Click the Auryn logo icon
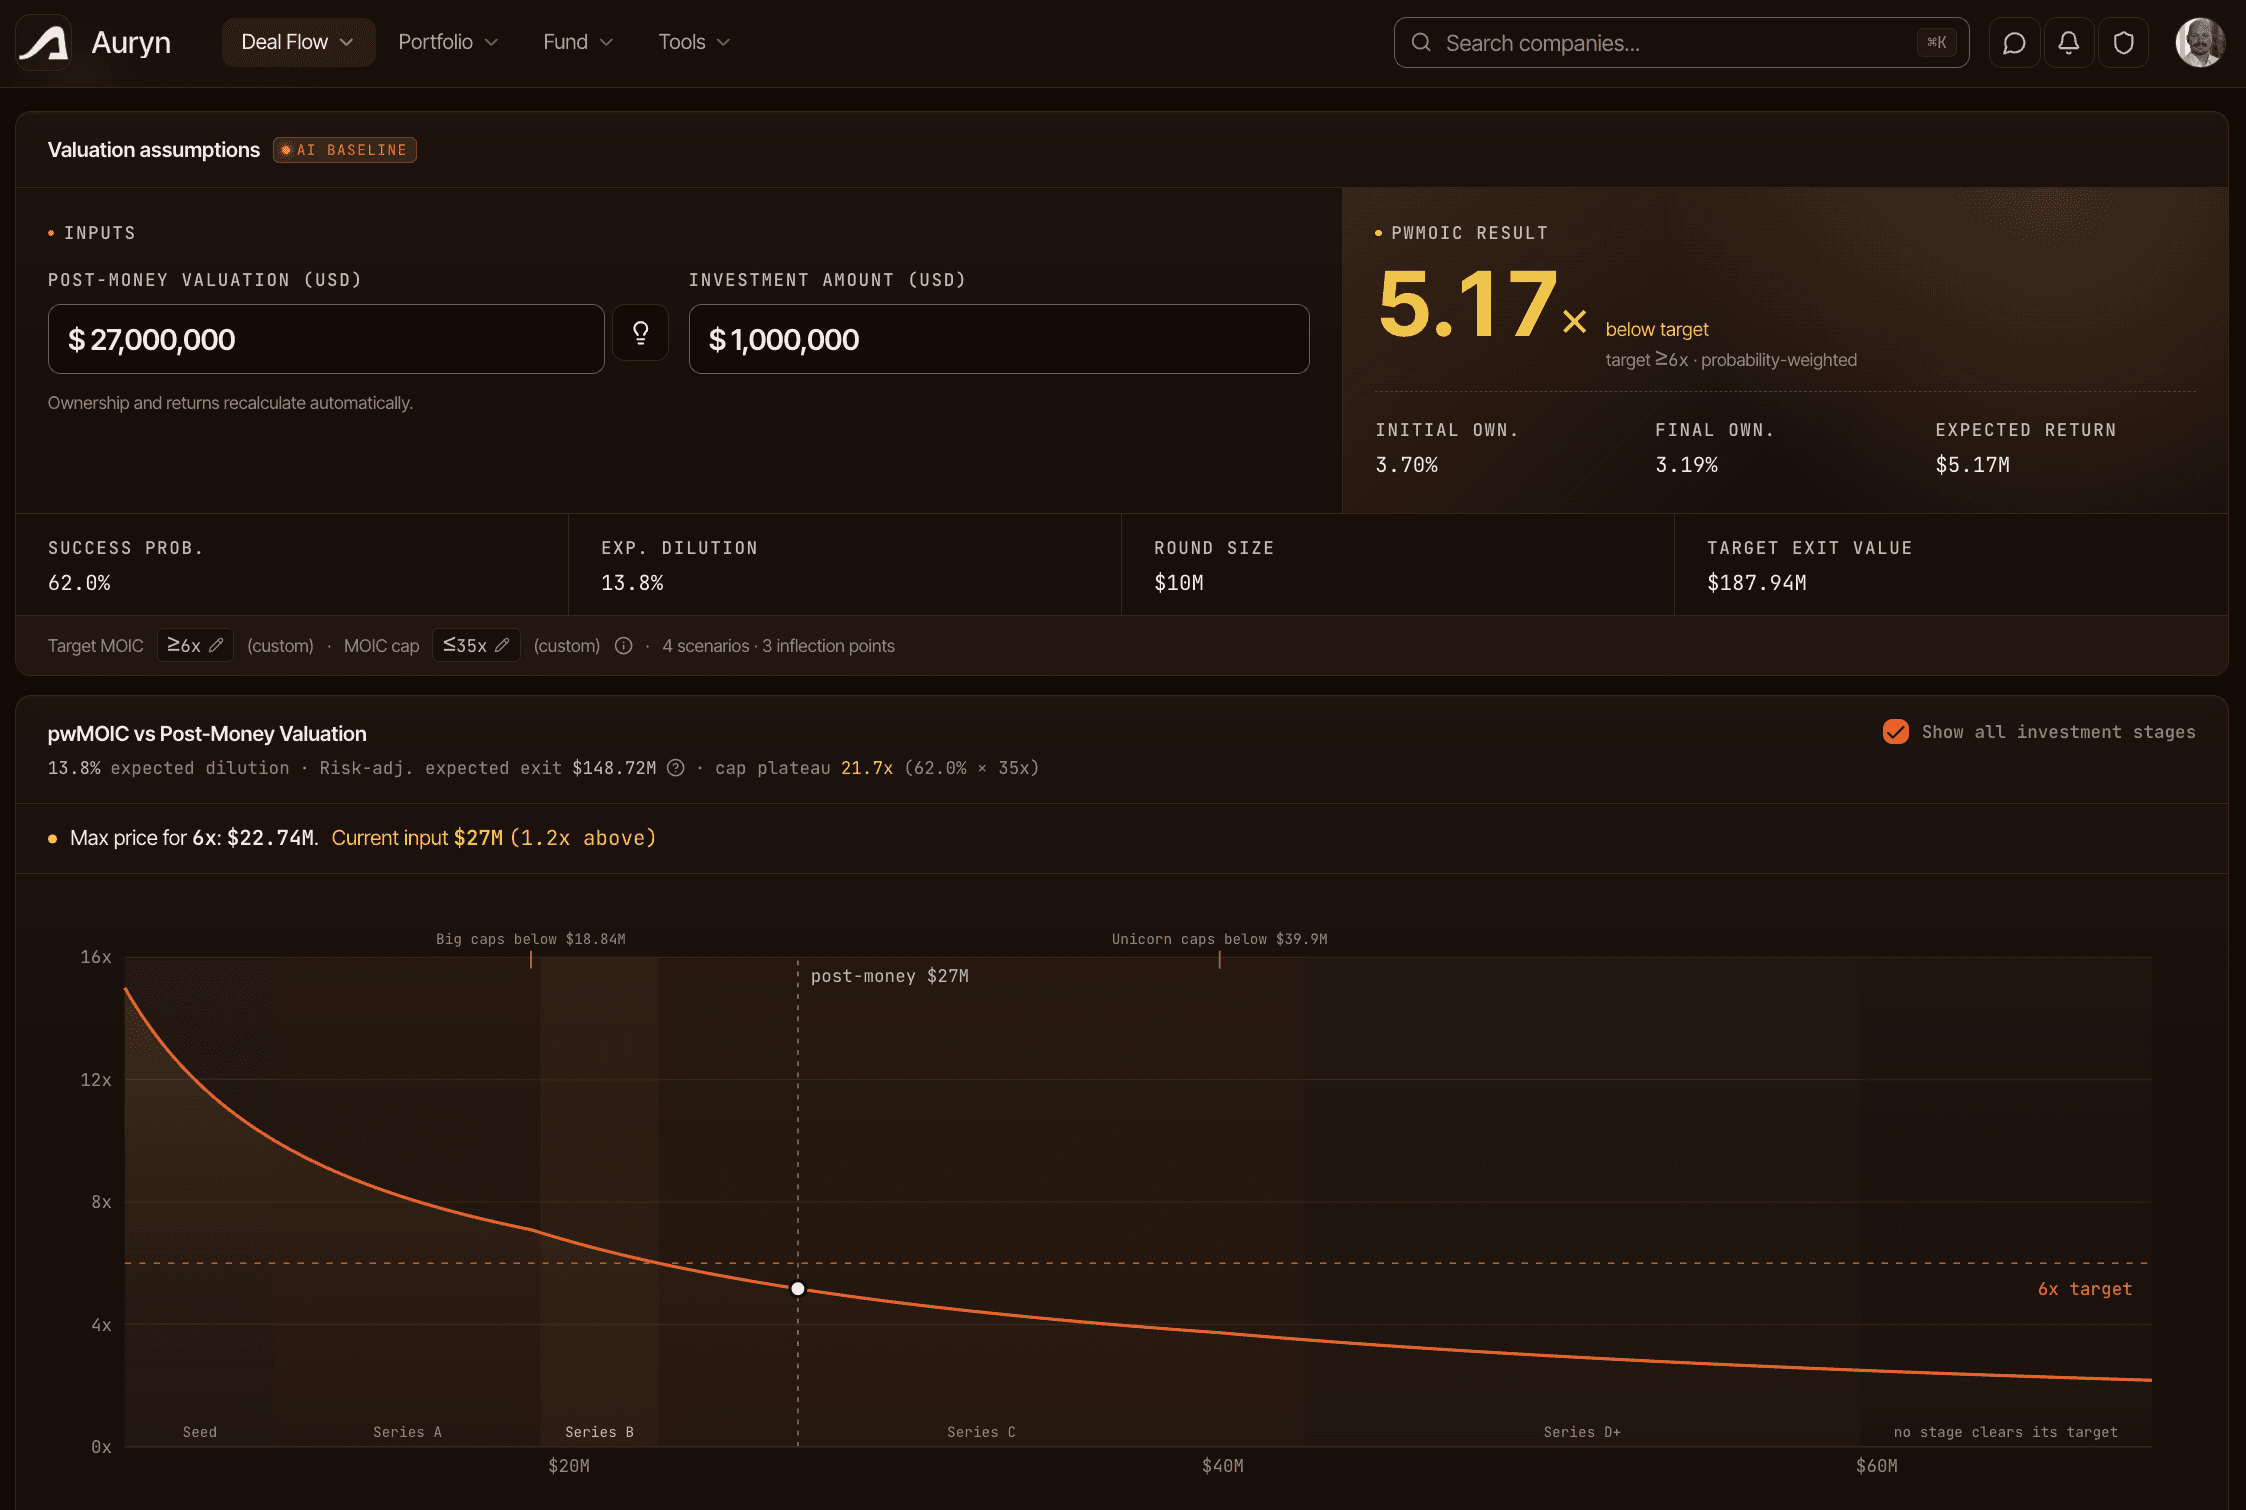Viewport: 2246px width, 1510px height. pyautogui.click(x=44, y=43)
